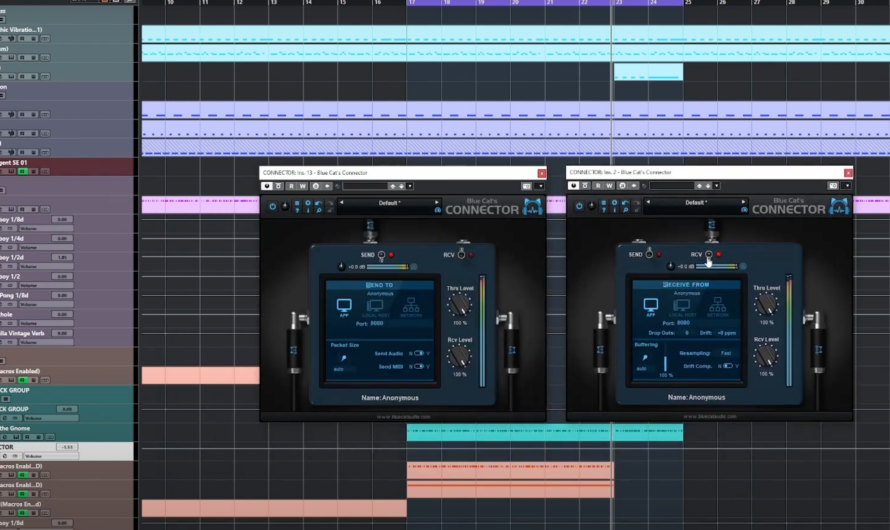Select the teal clip on the Gnome track
Screen dimensions: 890x530
545,434
